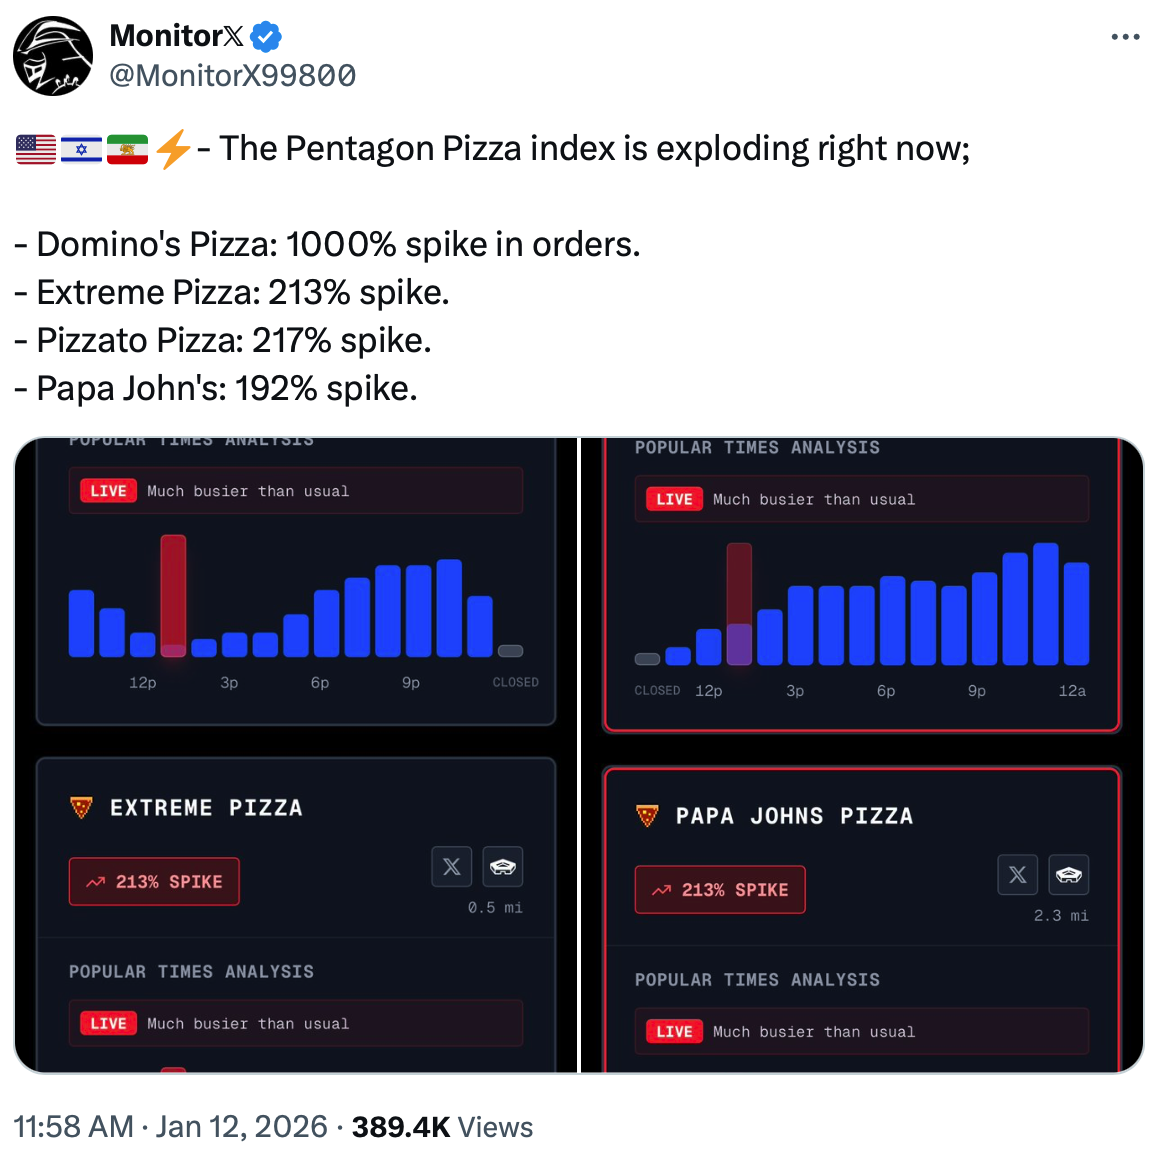Open the tweet's three-dot more menu
1156x1154 pixels.
point(1125,38)
